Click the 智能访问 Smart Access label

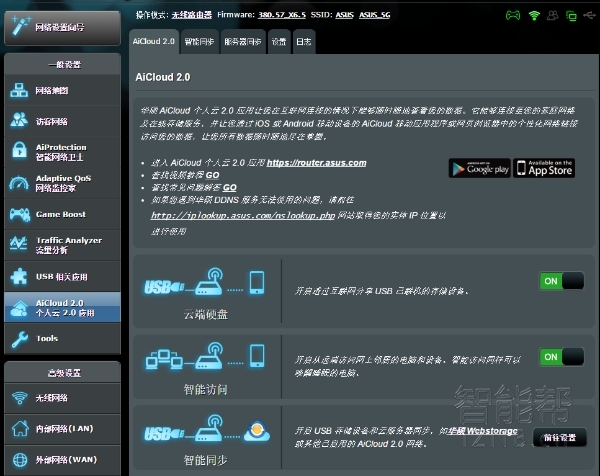205,389
